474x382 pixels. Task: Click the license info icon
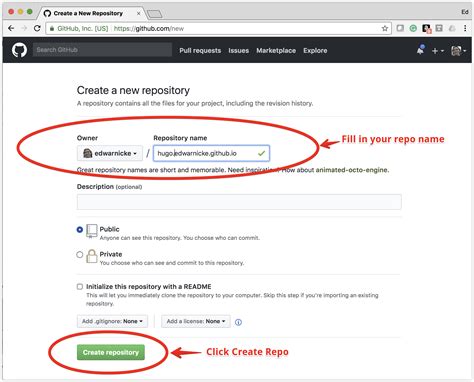point(238,322)
